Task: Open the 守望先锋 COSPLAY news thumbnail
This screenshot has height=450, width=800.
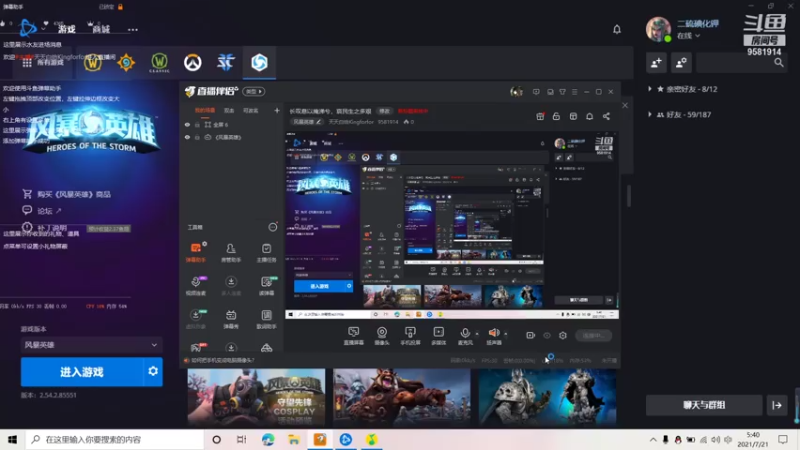Action: pos(256,397)
